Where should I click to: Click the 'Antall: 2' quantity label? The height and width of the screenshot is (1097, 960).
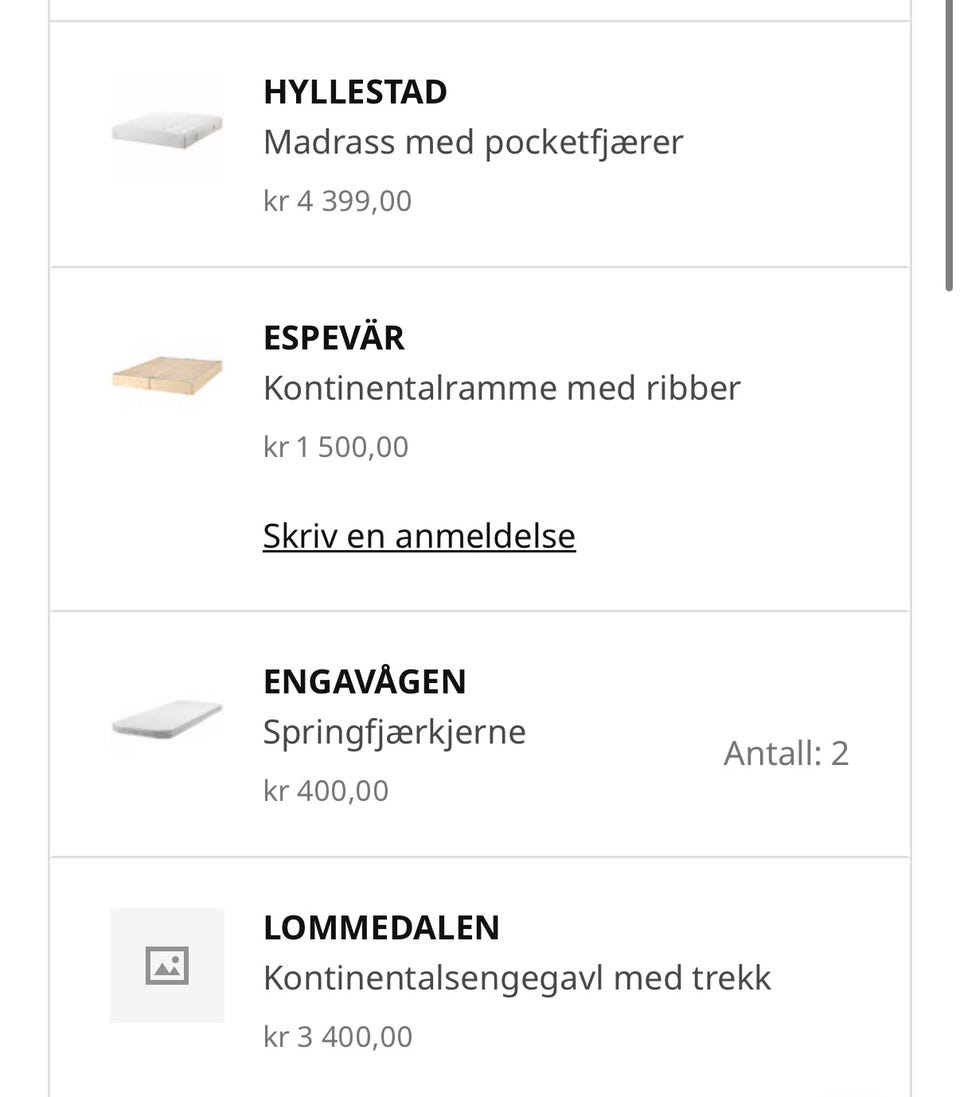[x=787, y=752]
